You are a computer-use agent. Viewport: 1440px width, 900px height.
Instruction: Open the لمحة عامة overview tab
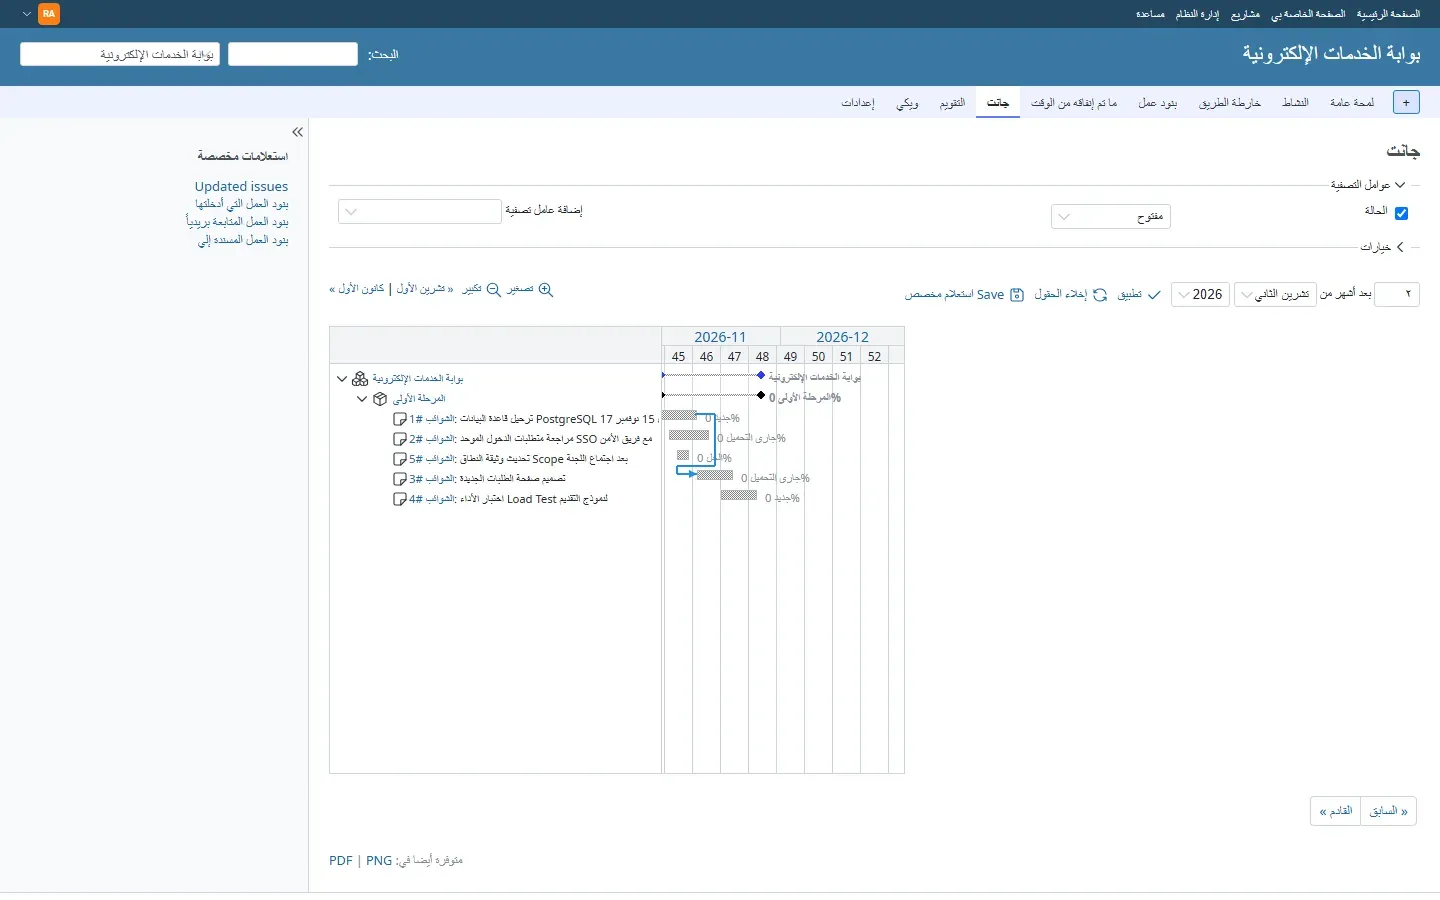point(1352,103)
